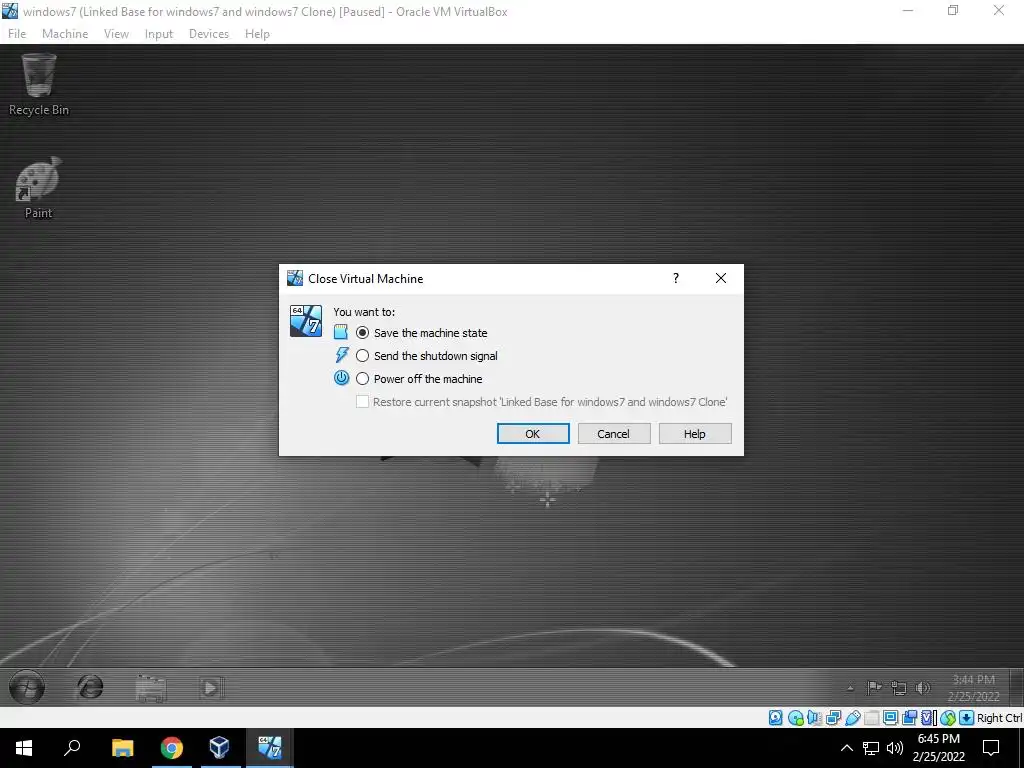Screen dimensions: 1024x768
Task: Open the Devices menu
Action: click(x=209, y=34)
